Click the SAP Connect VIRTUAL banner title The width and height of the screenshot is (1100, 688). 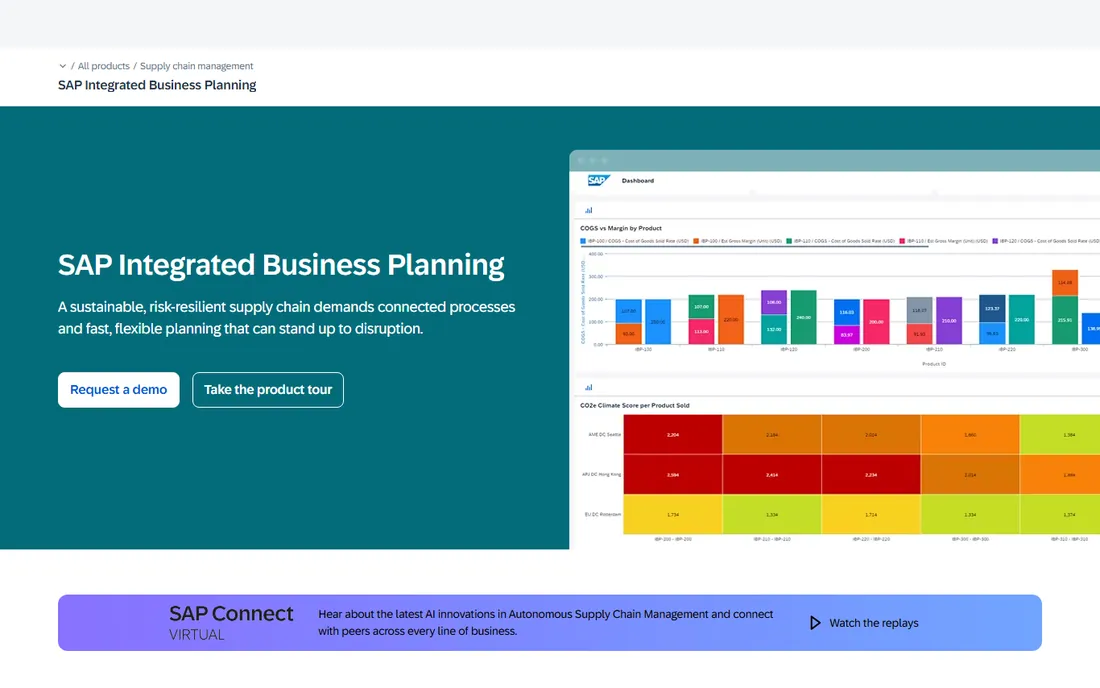(231, 622)
